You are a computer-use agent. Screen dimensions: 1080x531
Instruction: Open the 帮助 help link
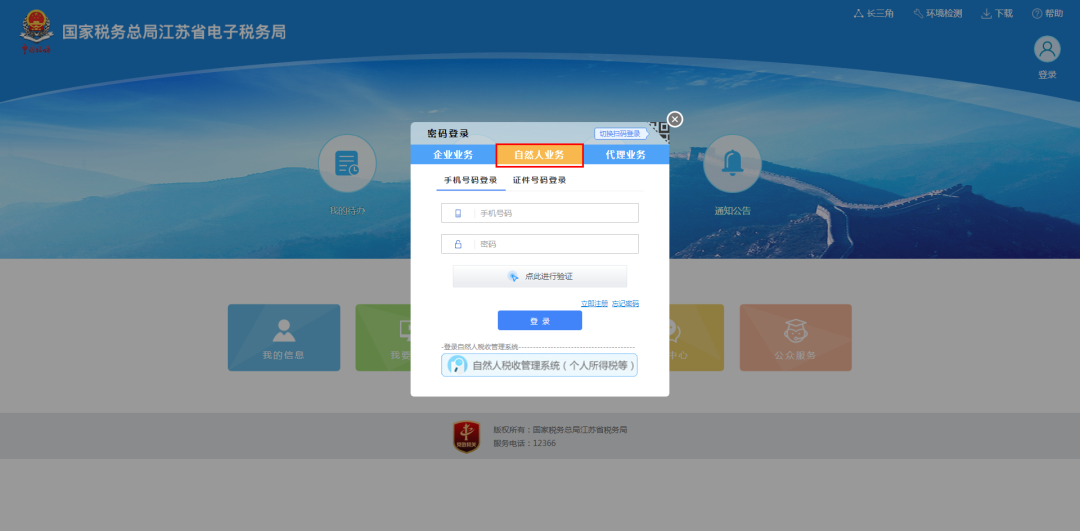[1047, 13]
